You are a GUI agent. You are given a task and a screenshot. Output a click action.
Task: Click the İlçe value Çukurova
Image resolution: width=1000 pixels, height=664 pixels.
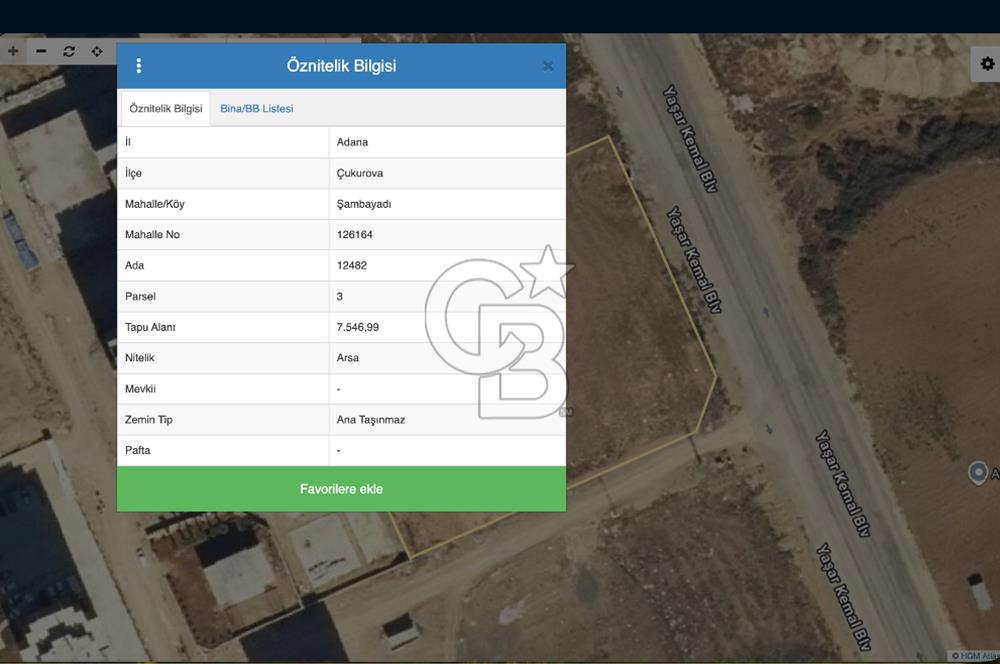coord(360,173)
